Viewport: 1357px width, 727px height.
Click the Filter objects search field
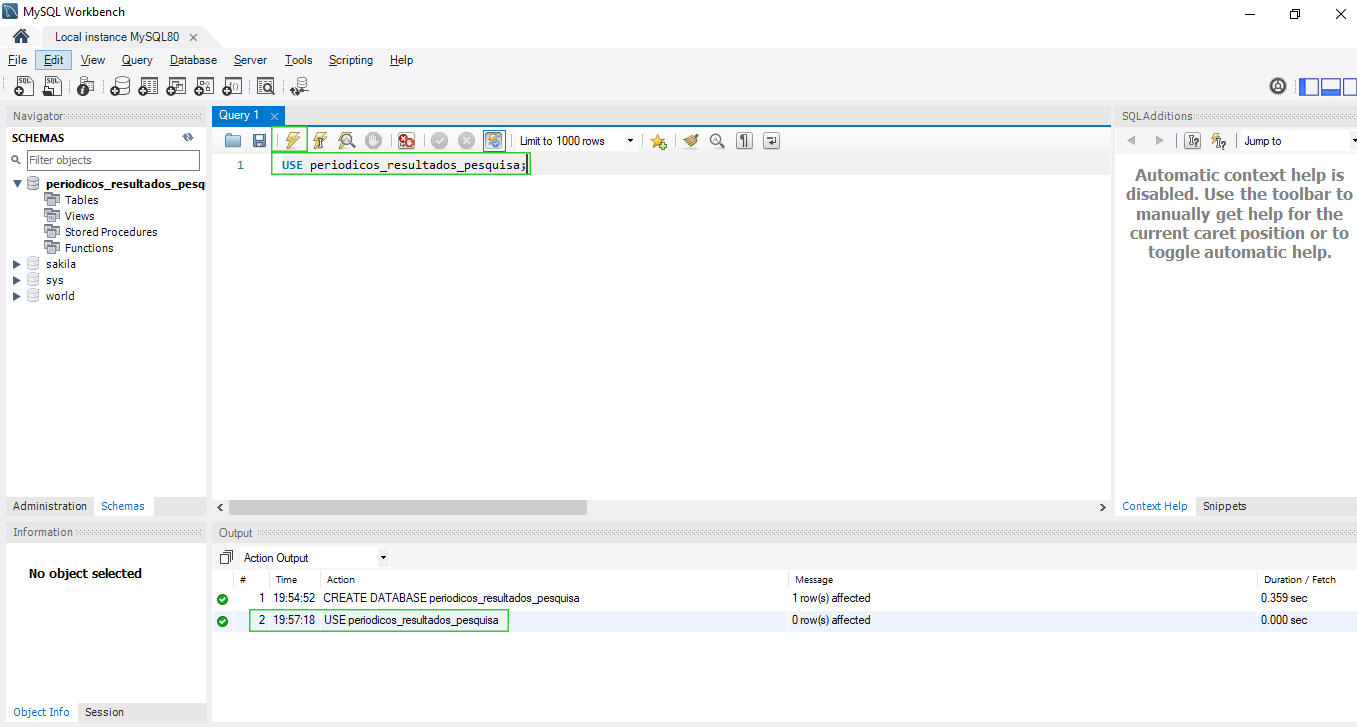point(113,160)
